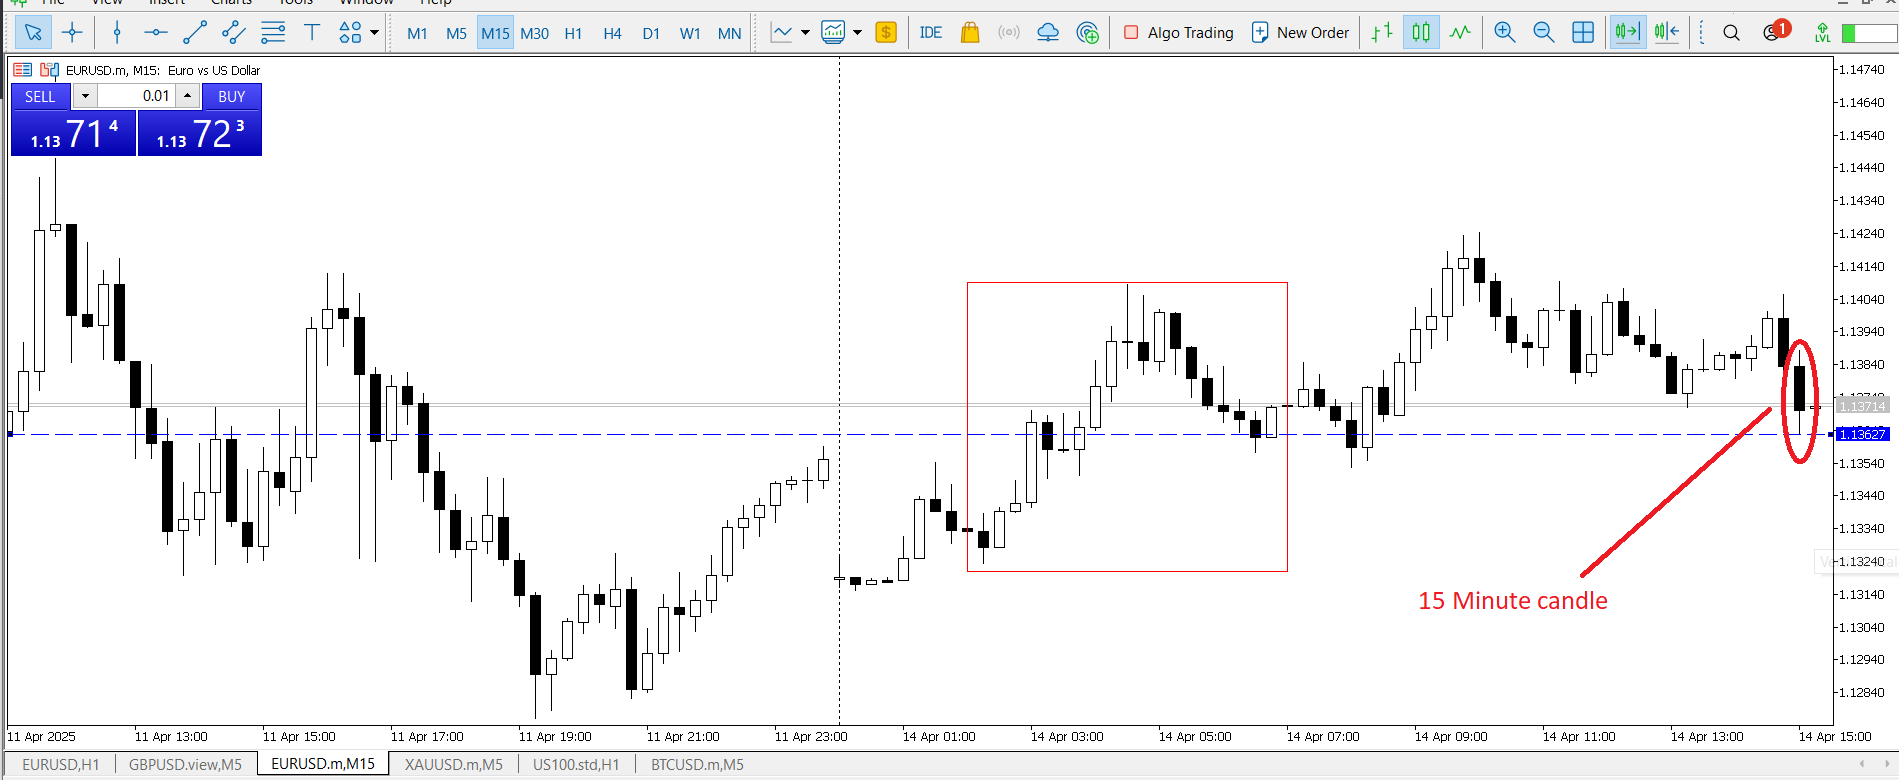Viewport: 1899px width, 780px height.
Task: Click the Zoom Out magnifier icon
Action: tap(1543, 33)
